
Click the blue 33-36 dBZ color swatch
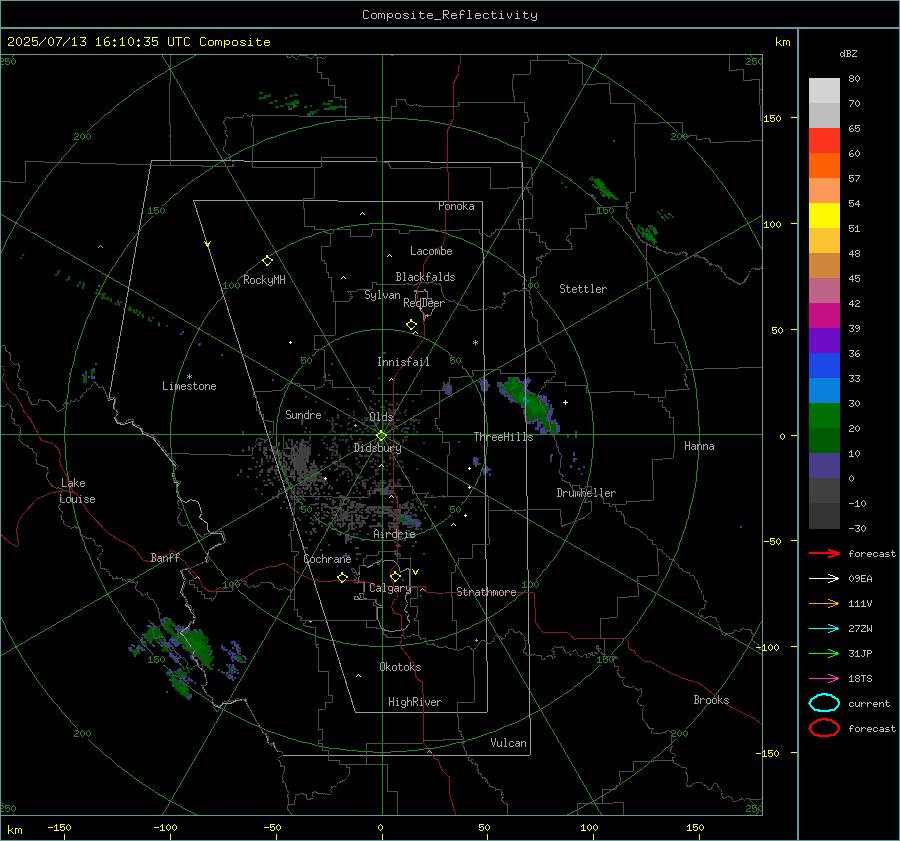[x=824, y=366]
